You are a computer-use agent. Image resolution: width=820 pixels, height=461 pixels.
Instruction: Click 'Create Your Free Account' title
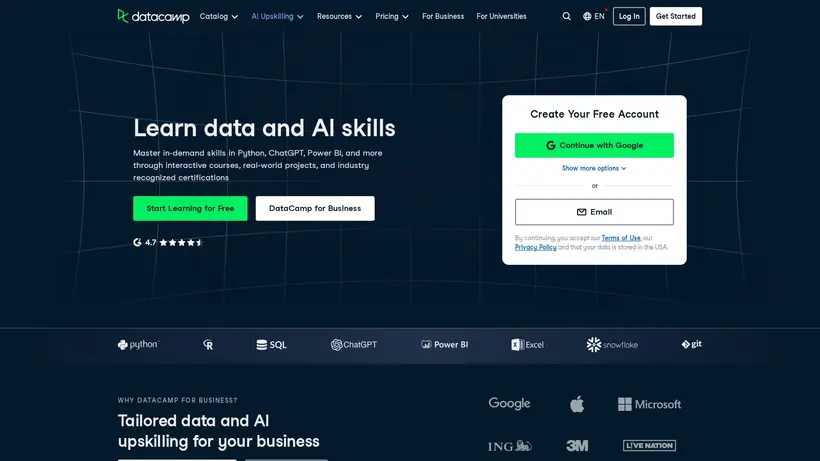click(594, 114)
